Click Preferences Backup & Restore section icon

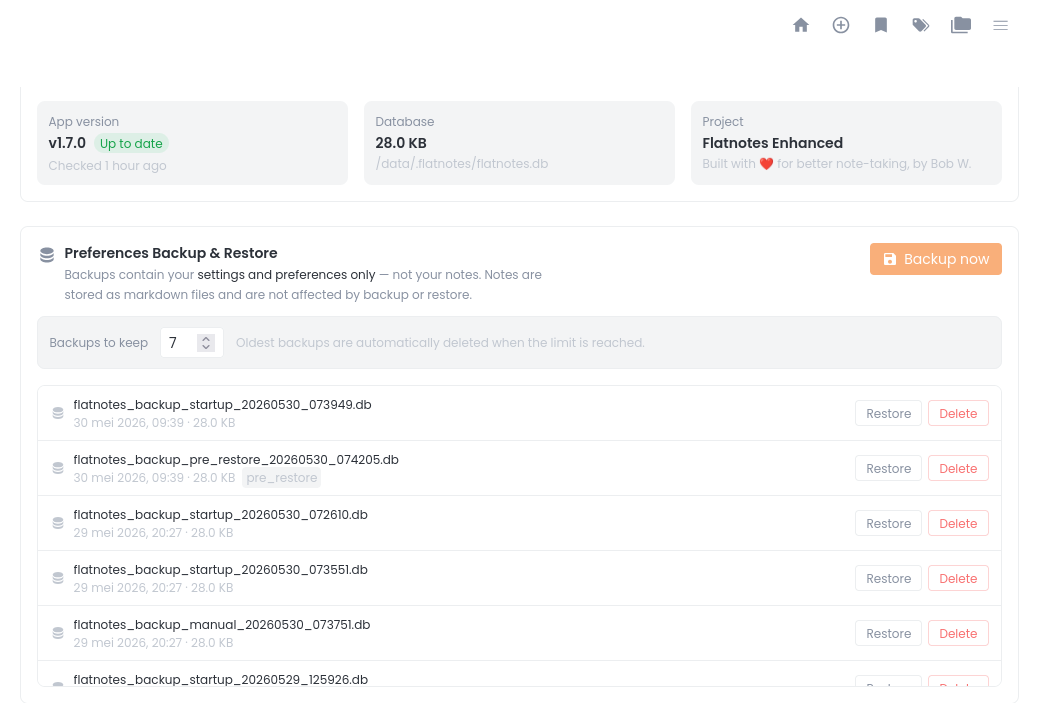pyautogui.click(x=47, y=255)
